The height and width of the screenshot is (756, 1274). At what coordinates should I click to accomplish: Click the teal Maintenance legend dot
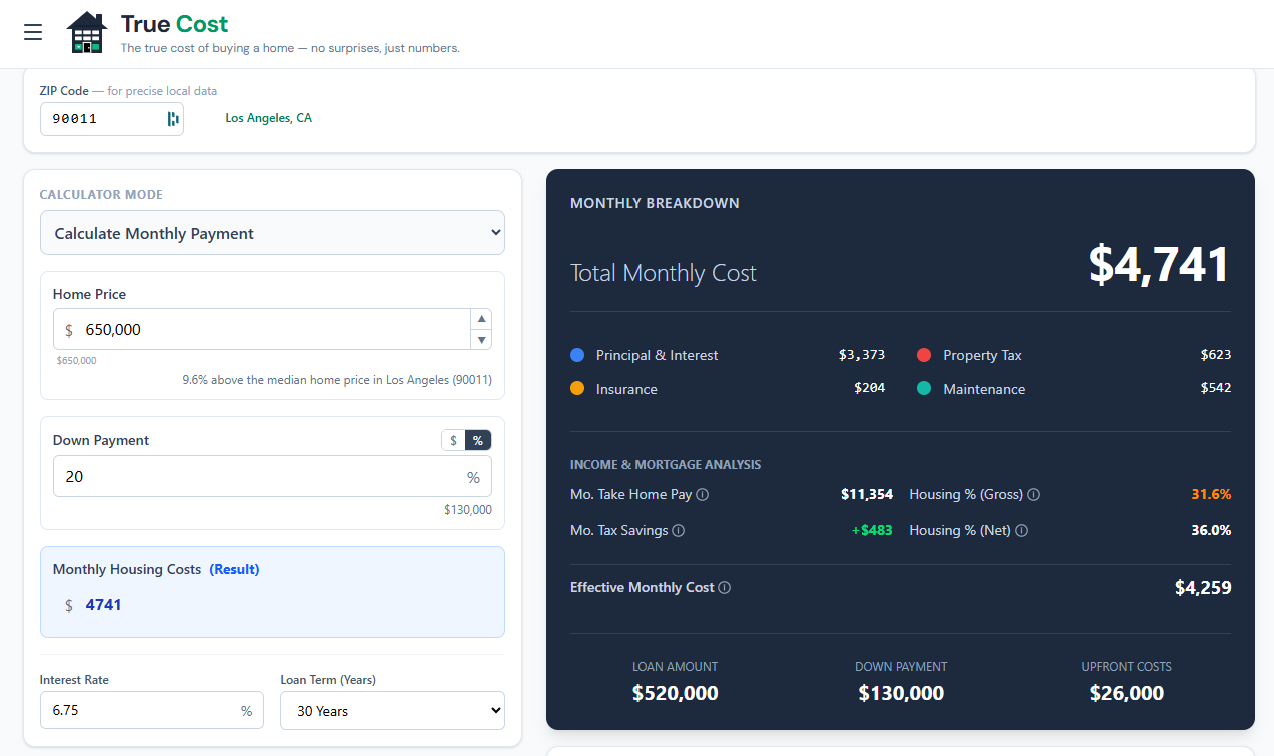tap(924, 389)
